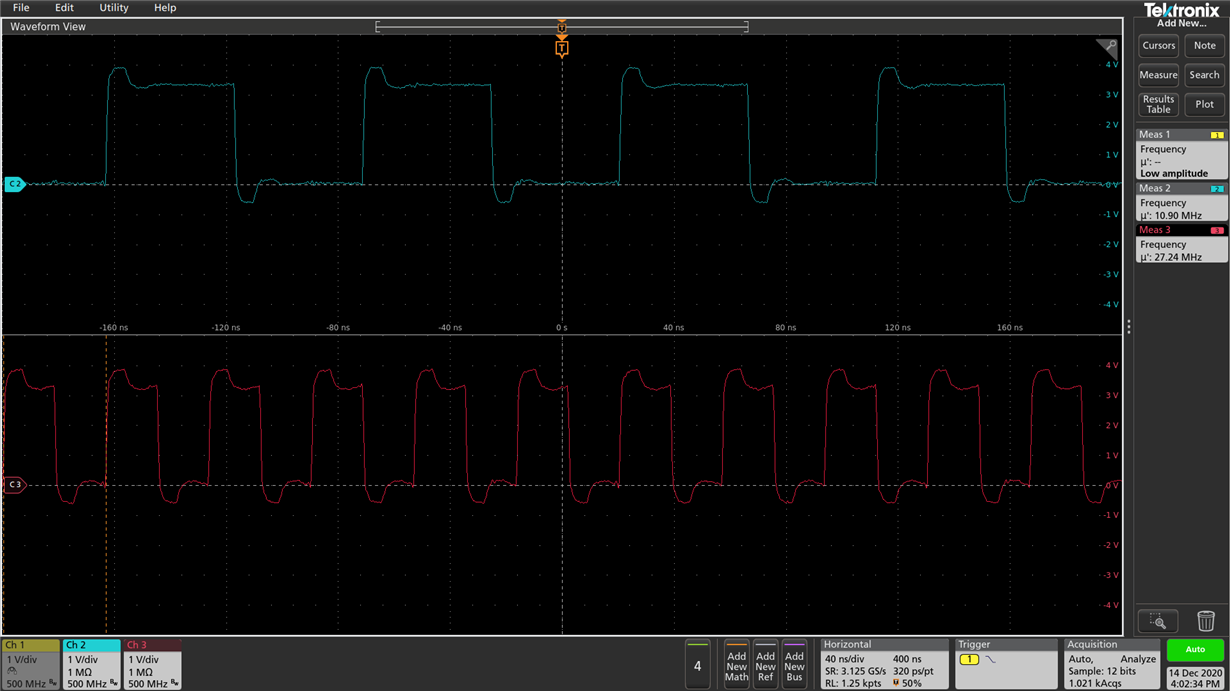
Task: Add new Cursors to the display
Action: [x=1159, y=46]
